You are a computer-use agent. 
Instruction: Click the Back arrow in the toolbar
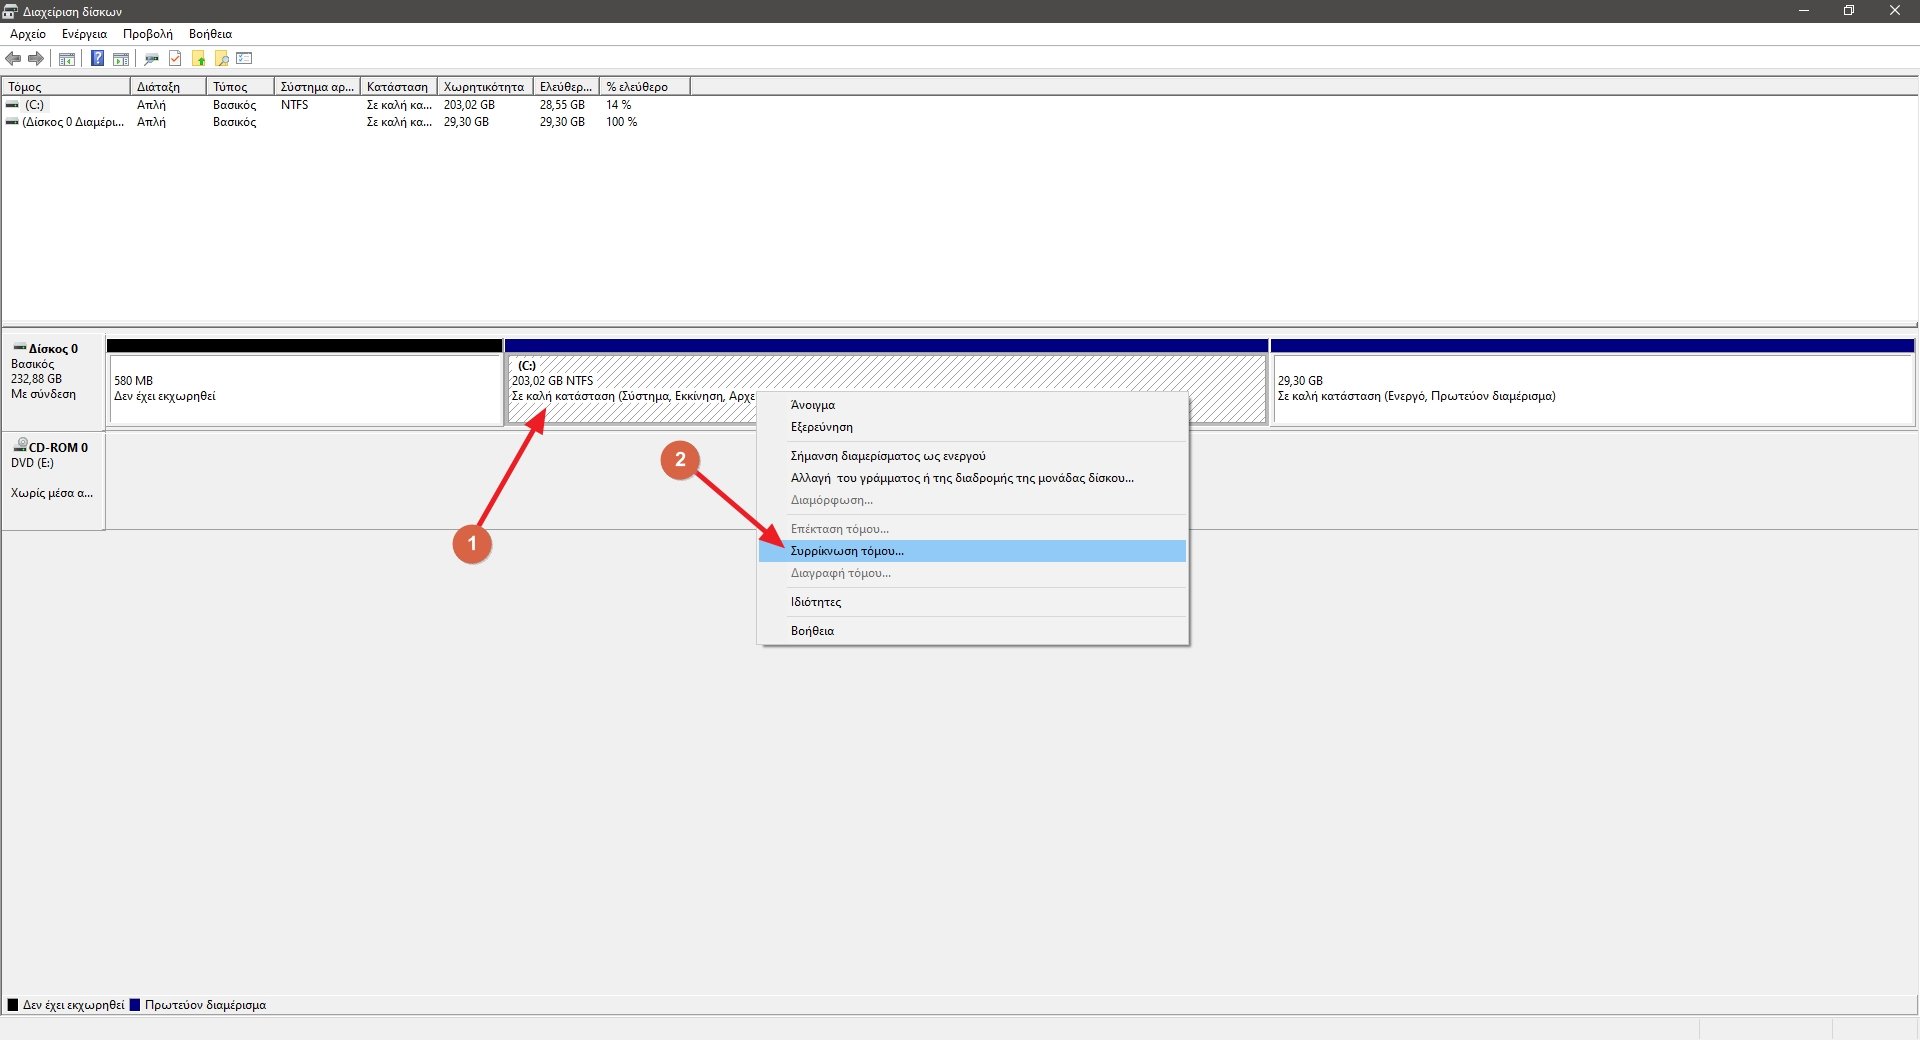[x=13, y=59]
